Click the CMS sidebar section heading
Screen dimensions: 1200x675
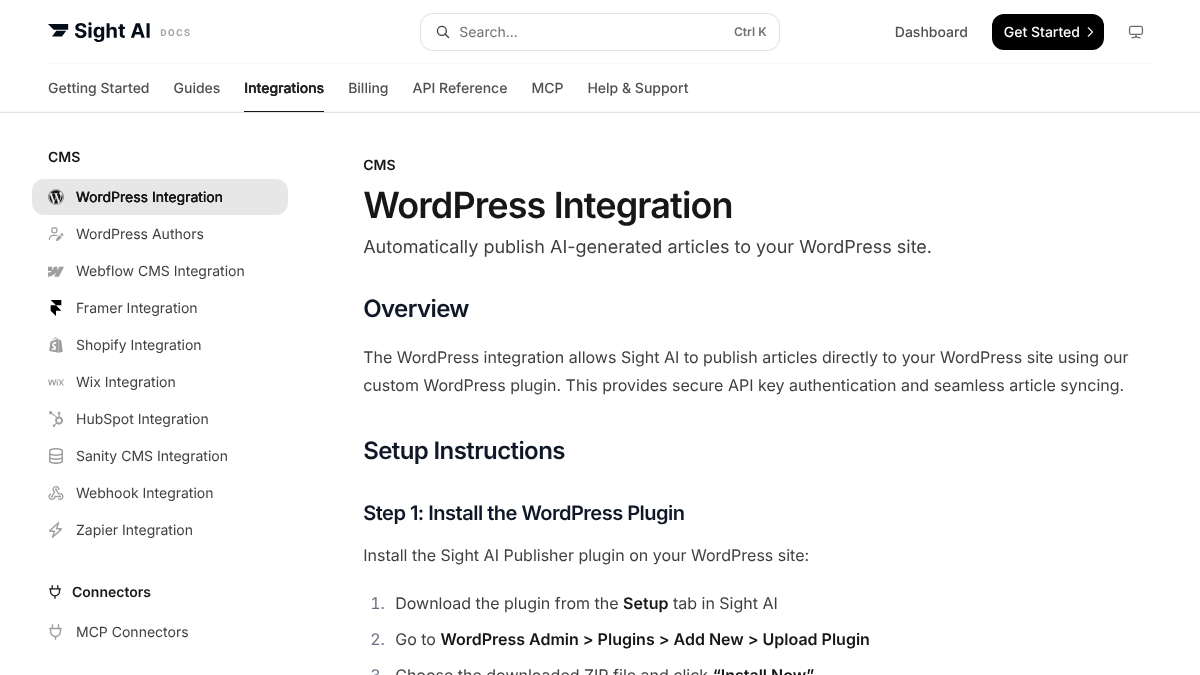click(x=64, y=157)
